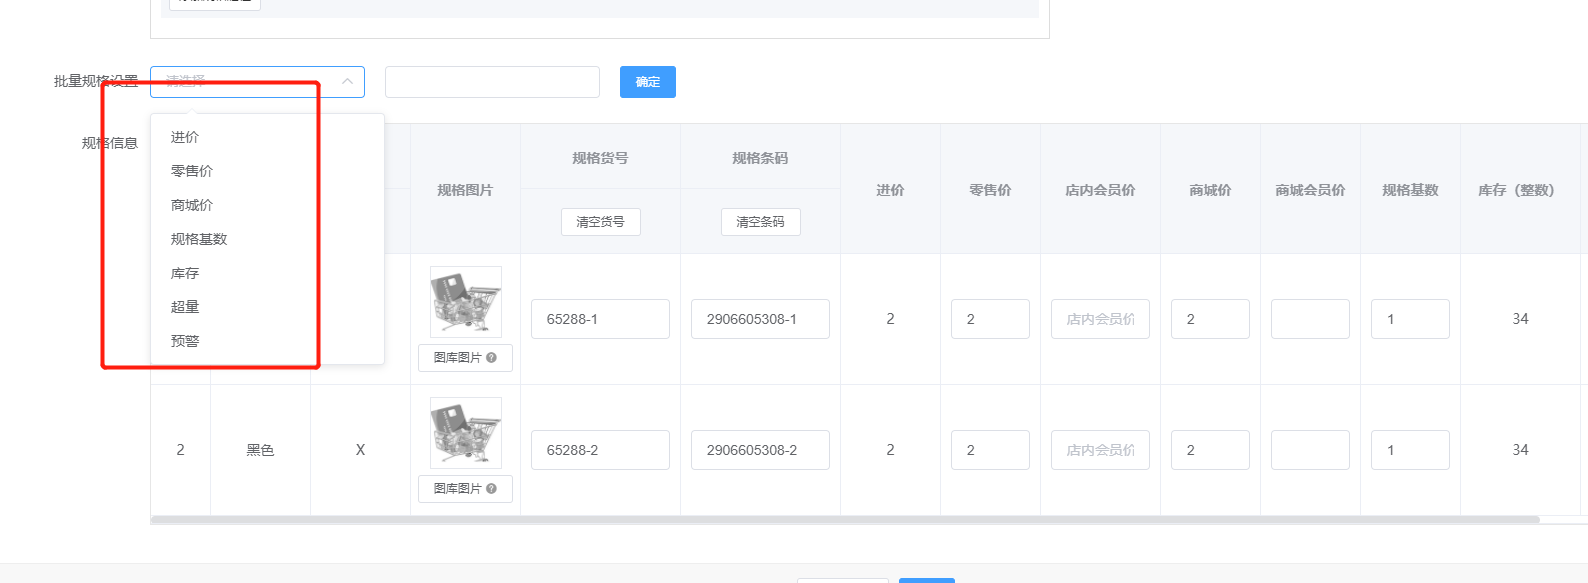Click the barcode field 2906605308-2
The height and width of the screenshot is (583, 1588).
760,450
